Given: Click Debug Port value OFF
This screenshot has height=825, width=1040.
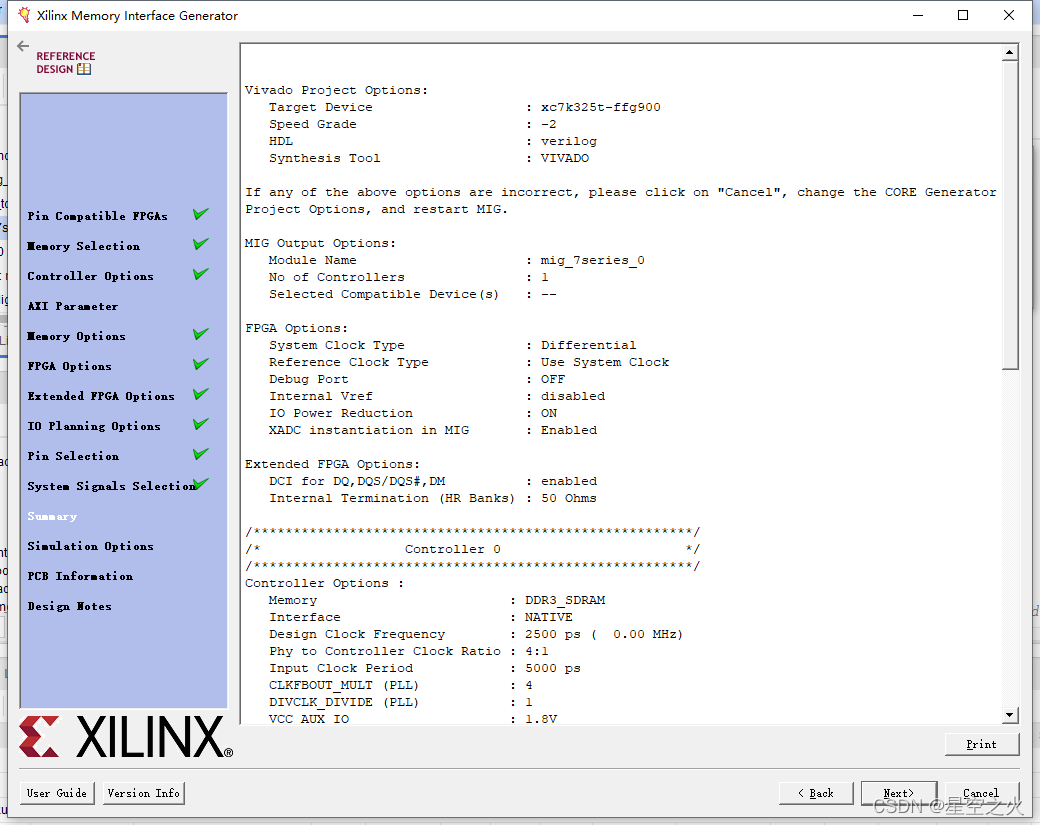Looking at the screenshot, I should point(552,379).
